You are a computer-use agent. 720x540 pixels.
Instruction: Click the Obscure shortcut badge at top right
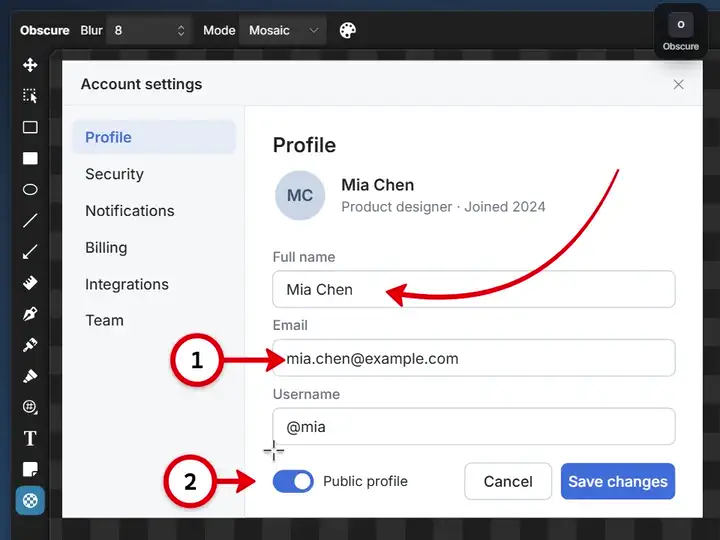(x=681, y=31)
